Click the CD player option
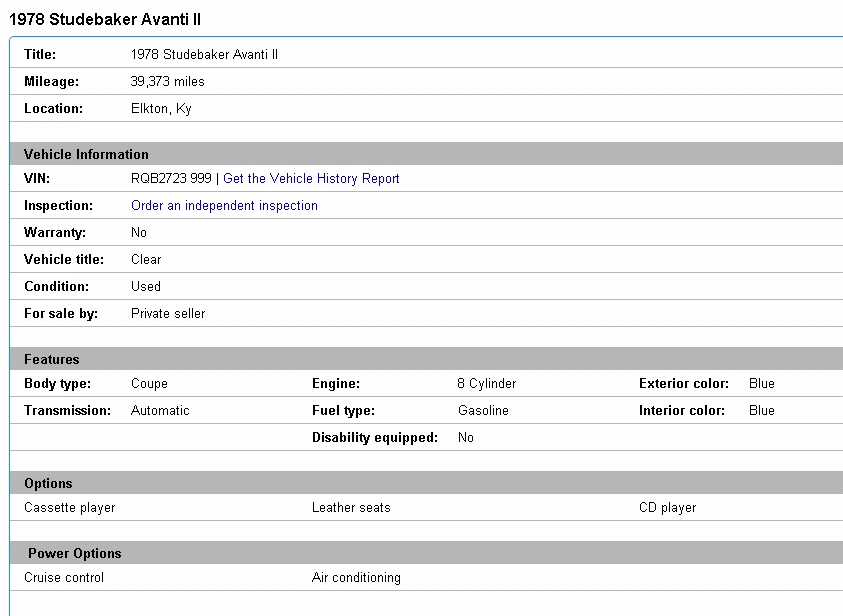843x616 pixels. 667,508
